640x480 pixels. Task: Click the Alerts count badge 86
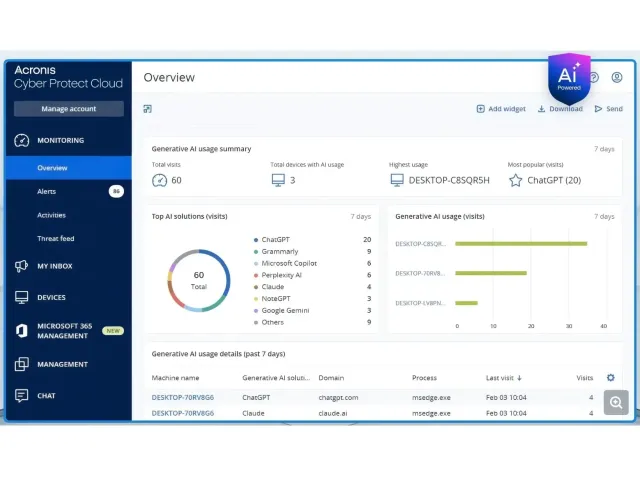[x=116, y=191]
